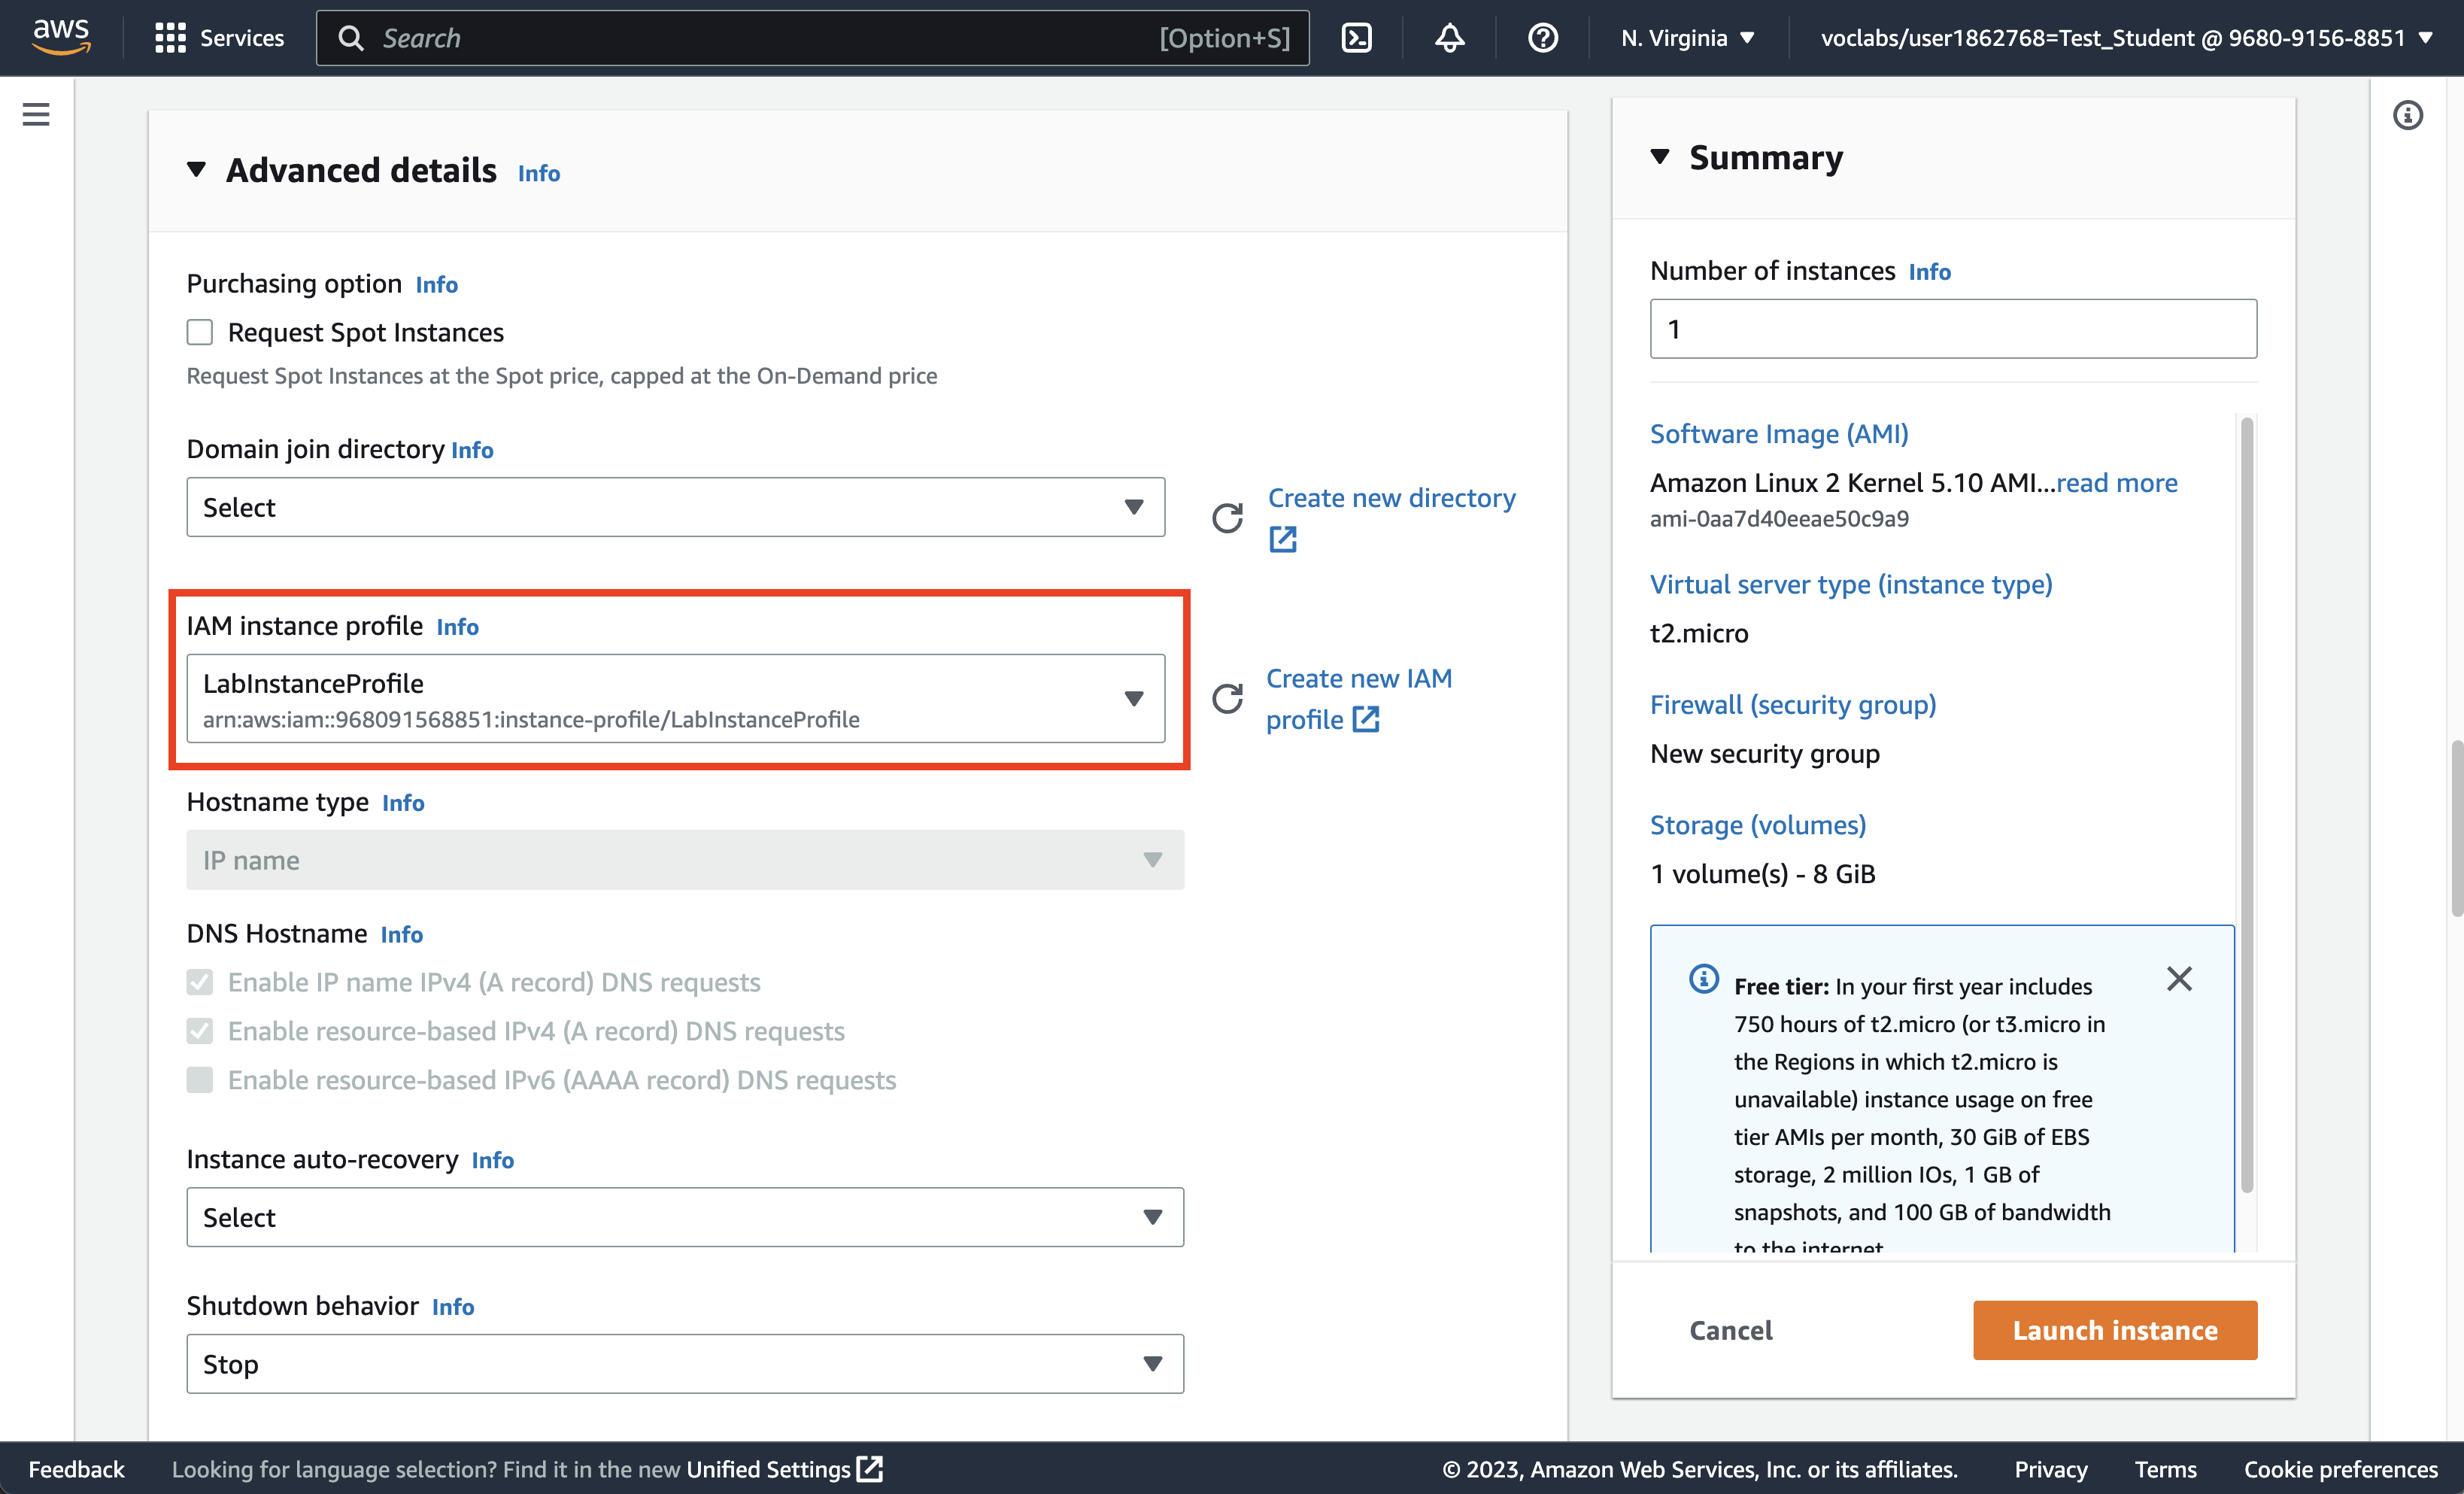The width and height of the screenshot is (2464, 1494).
Task: Open the Services menu
Action: pyautogui.click(x=220, y=38)
